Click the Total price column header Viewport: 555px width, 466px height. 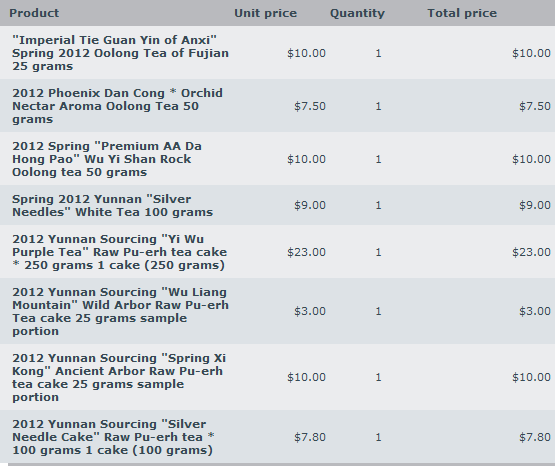[x=462, y=13]
